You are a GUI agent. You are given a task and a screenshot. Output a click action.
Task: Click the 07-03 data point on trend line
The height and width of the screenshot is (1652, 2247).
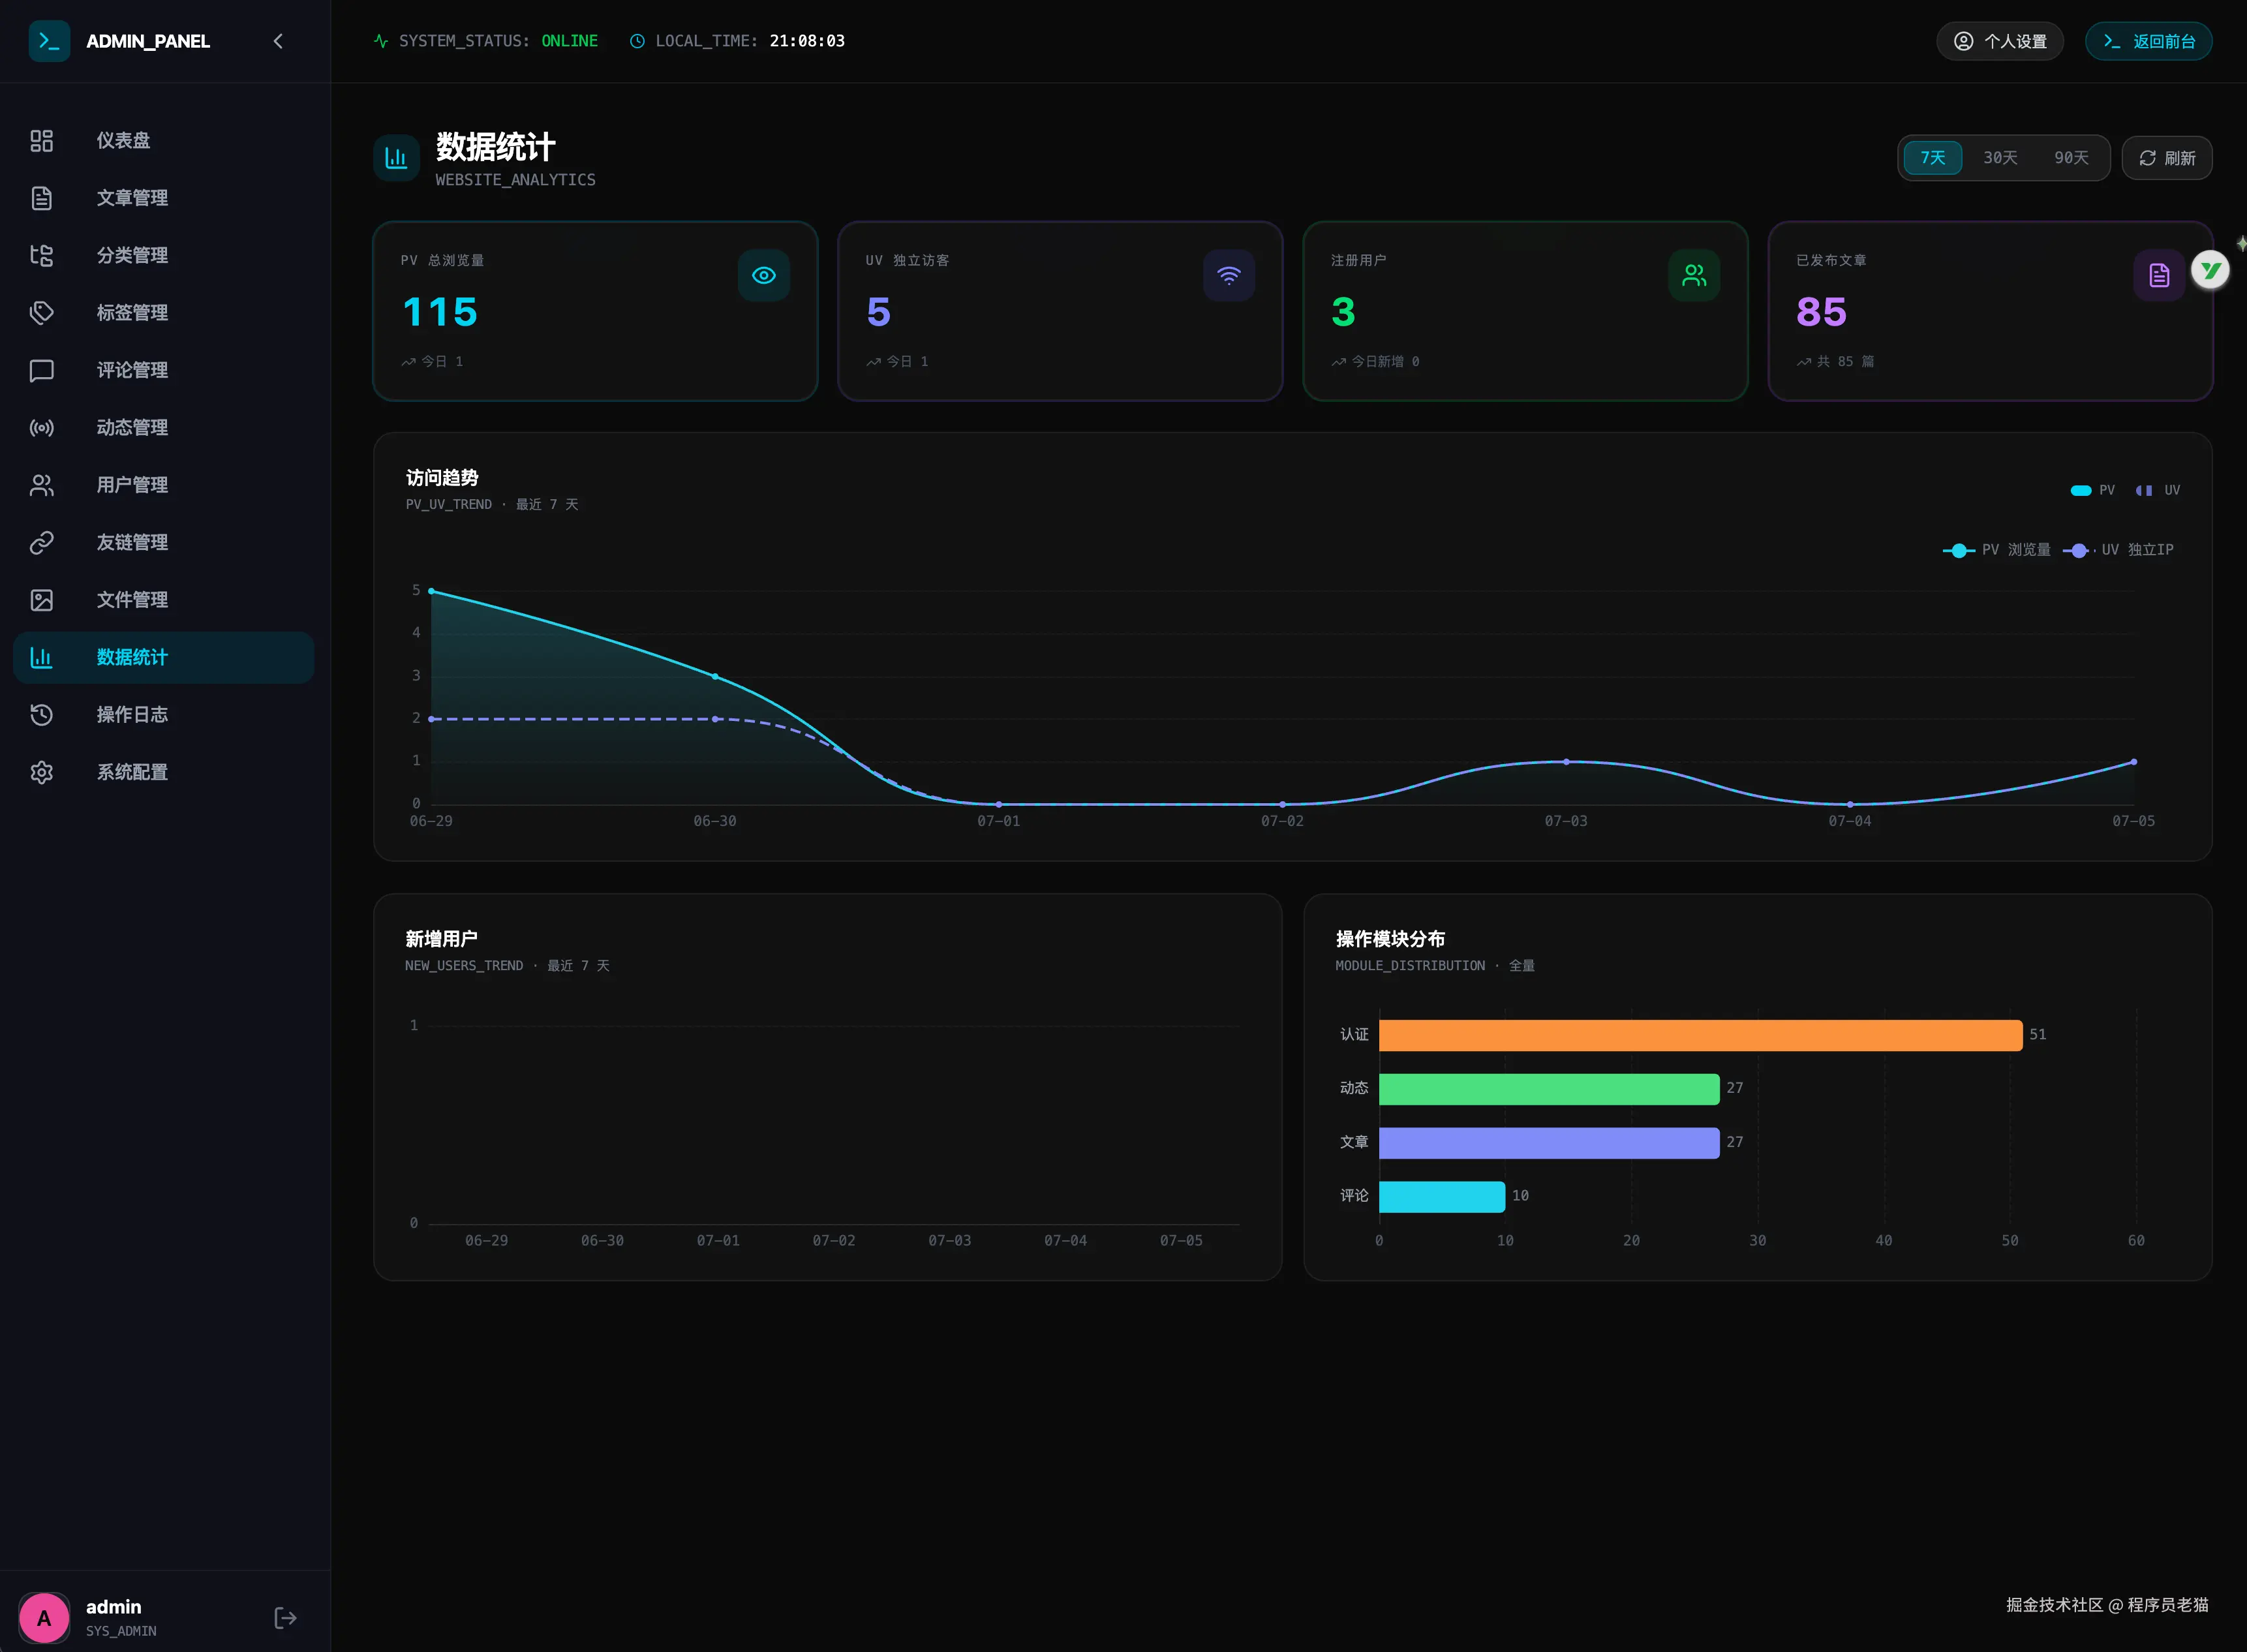point(1566,762)
